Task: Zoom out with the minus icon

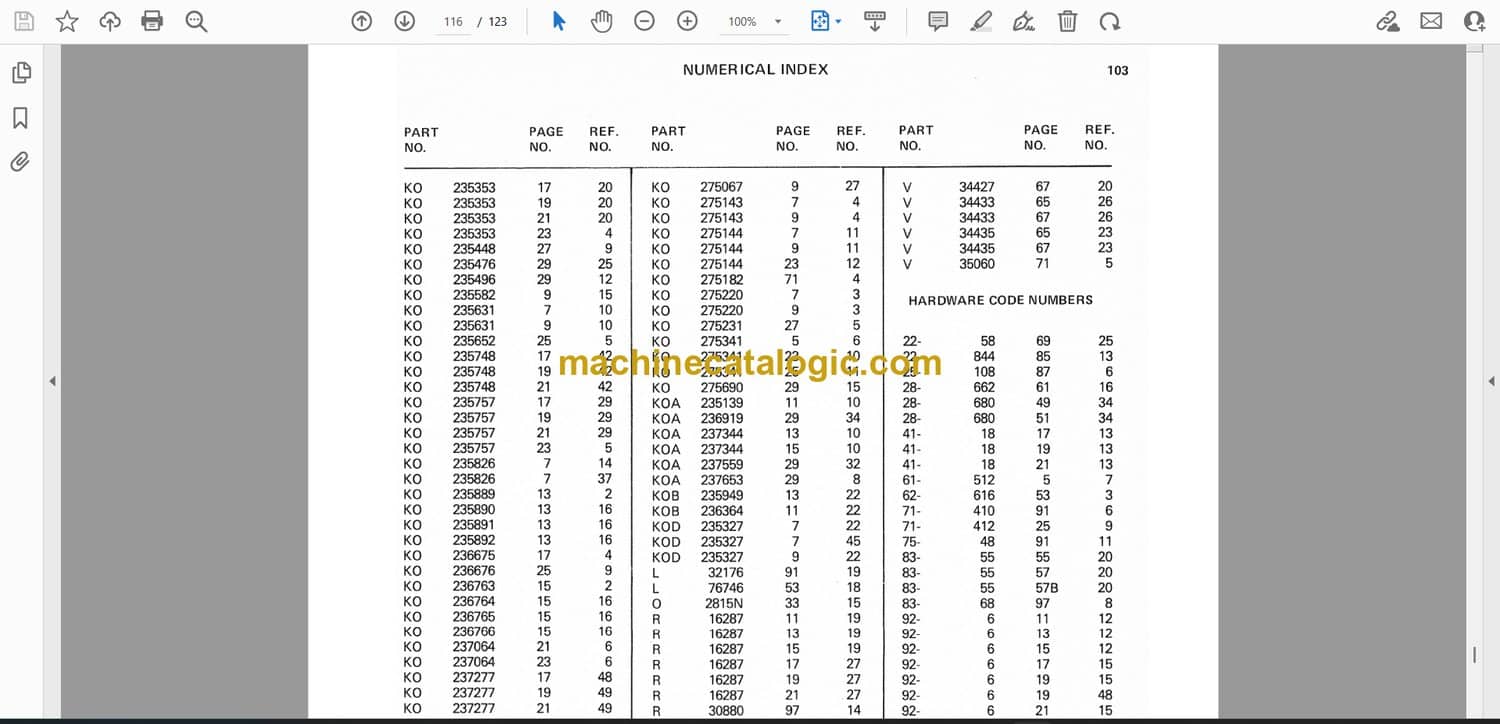Action: [x=645, y=21]
